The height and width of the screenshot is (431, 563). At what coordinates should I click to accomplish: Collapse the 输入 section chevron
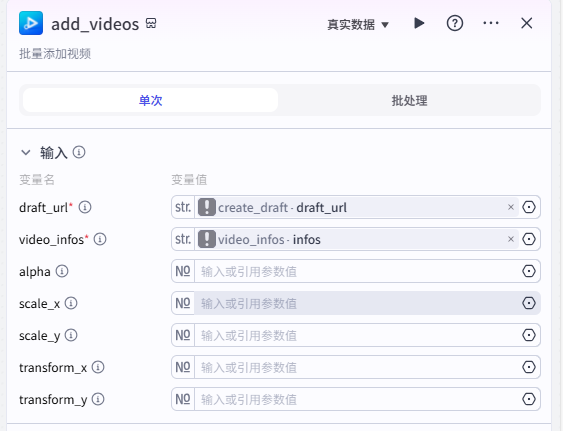click(26, 152)
